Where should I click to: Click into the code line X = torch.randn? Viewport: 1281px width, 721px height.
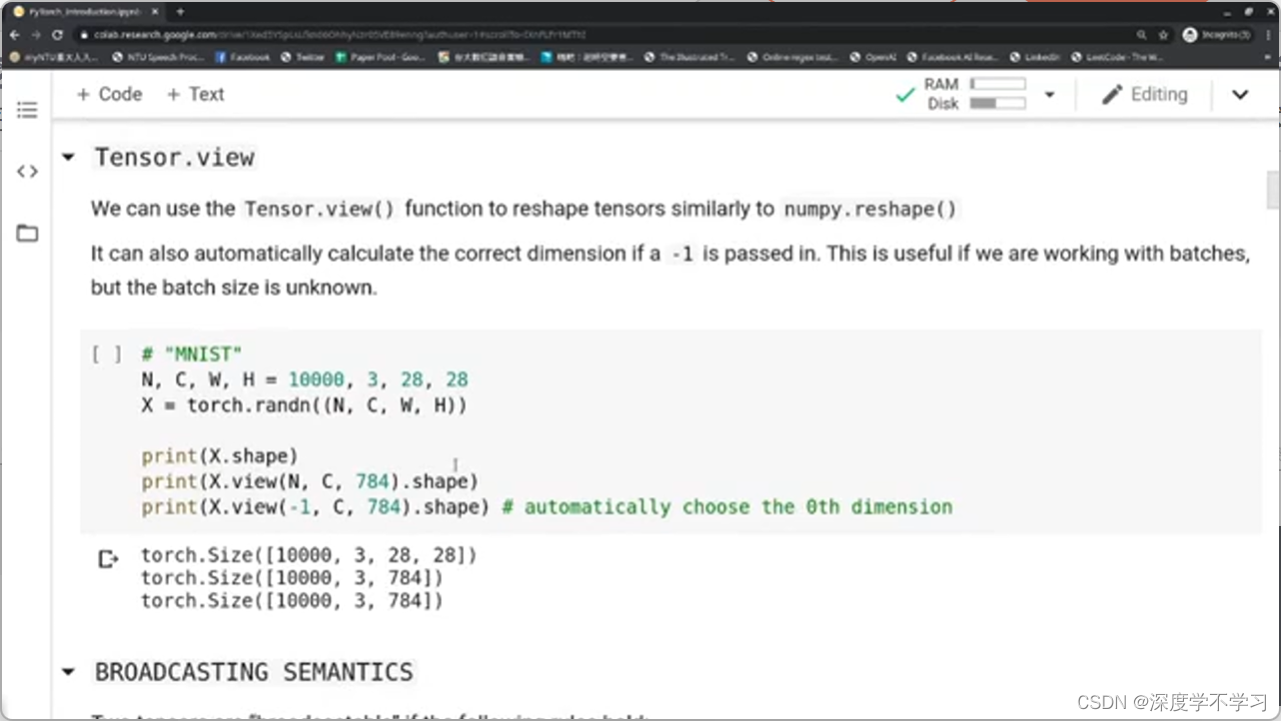[304, 405]
